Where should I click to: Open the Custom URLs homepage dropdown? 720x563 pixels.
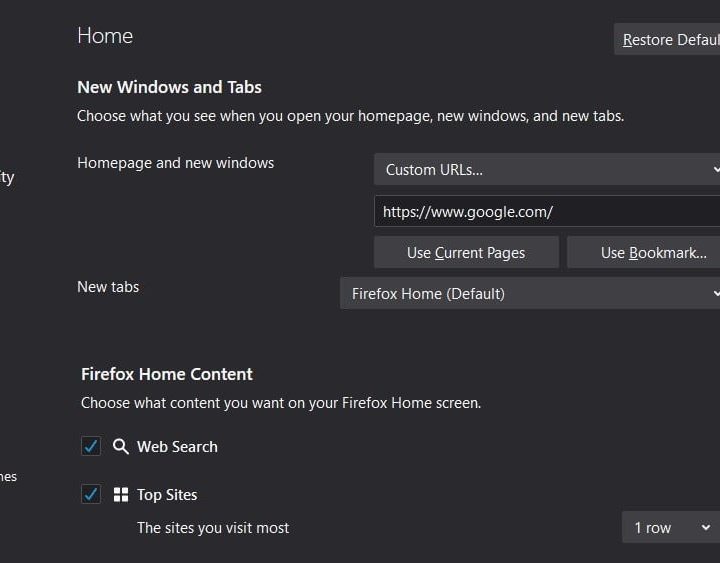pyautogui.click(x=547, y=170)
